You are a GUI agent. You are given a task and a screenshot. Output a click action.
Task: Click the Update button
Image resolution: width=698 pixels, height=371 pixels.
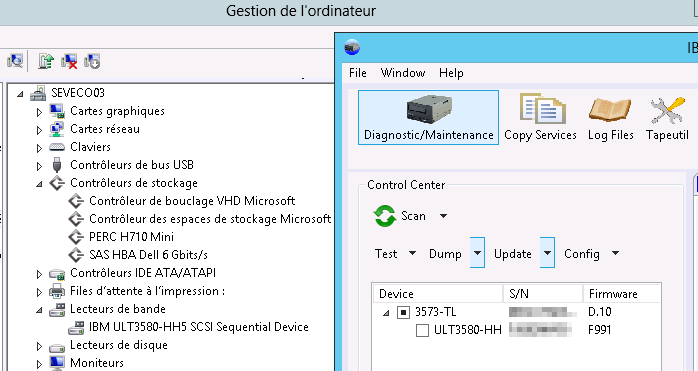(513, 253)
